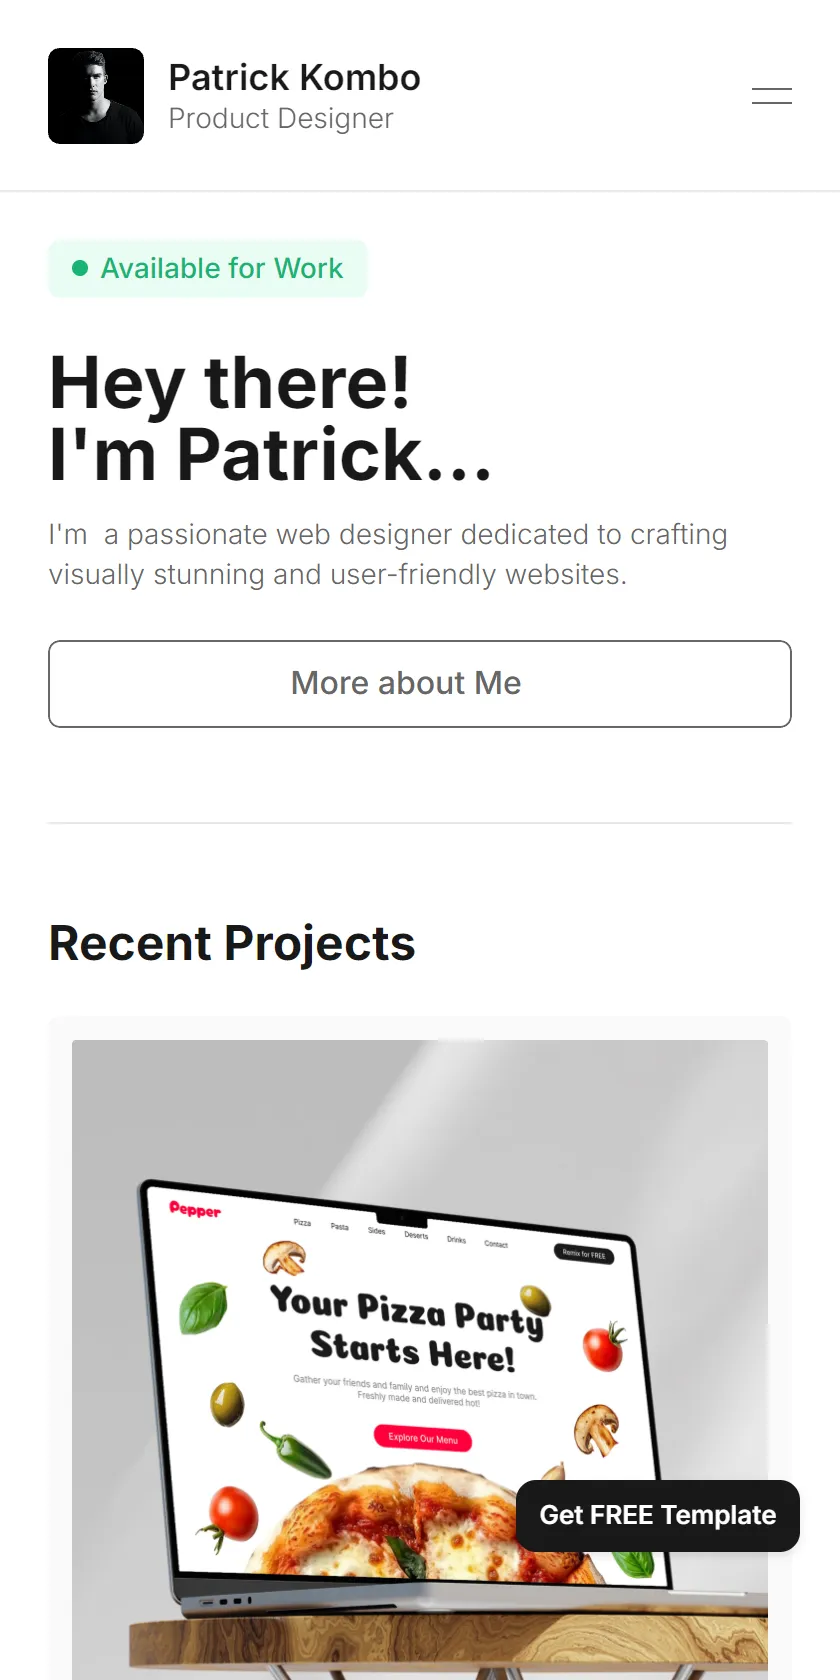This screenshot has width=840, height=1680.
Task: Select the Contact nav item in the mockup
Action: click(x=496, y=1244)
